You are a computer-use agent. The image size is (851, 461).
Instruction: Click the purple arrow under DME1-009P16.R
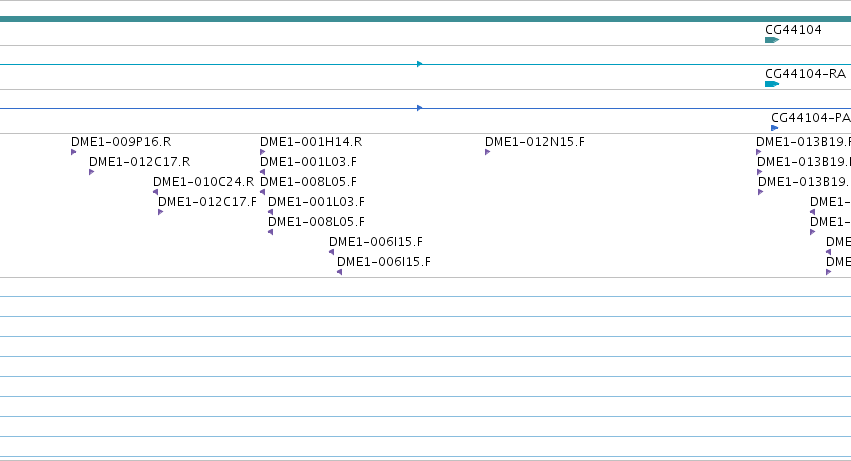[x=73, y=152]
